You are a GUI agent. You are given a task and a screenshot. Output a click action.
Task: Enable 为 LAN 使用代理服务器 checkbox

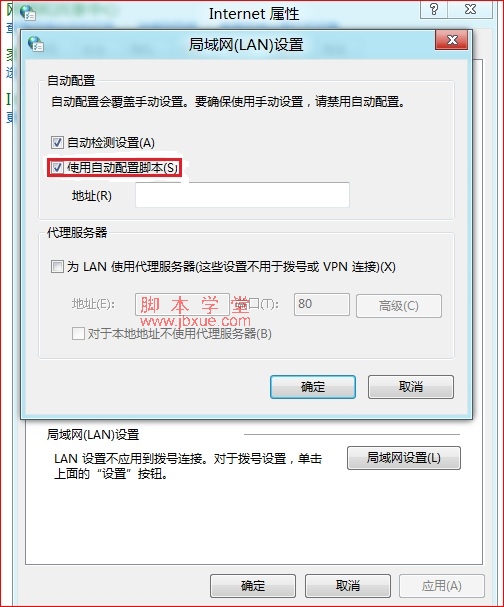[57, 267]
